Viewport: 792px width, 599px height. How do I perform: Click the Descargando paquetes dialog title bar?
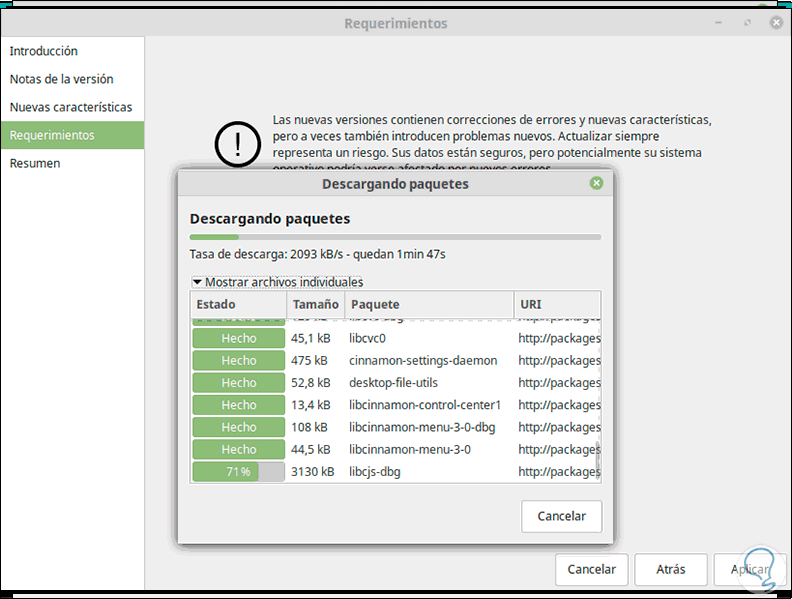pos(395,184)
